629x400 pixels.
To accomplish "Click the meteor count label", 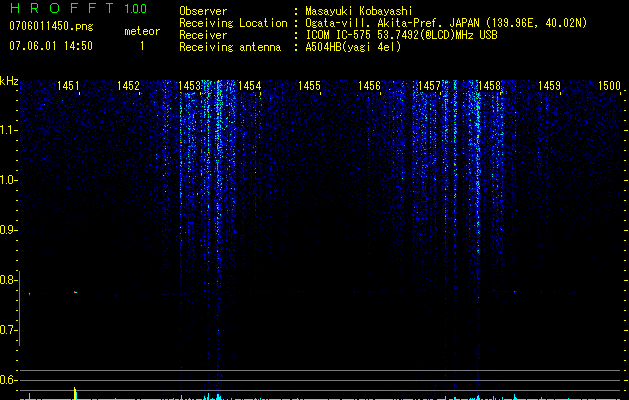I will [142, 31].
